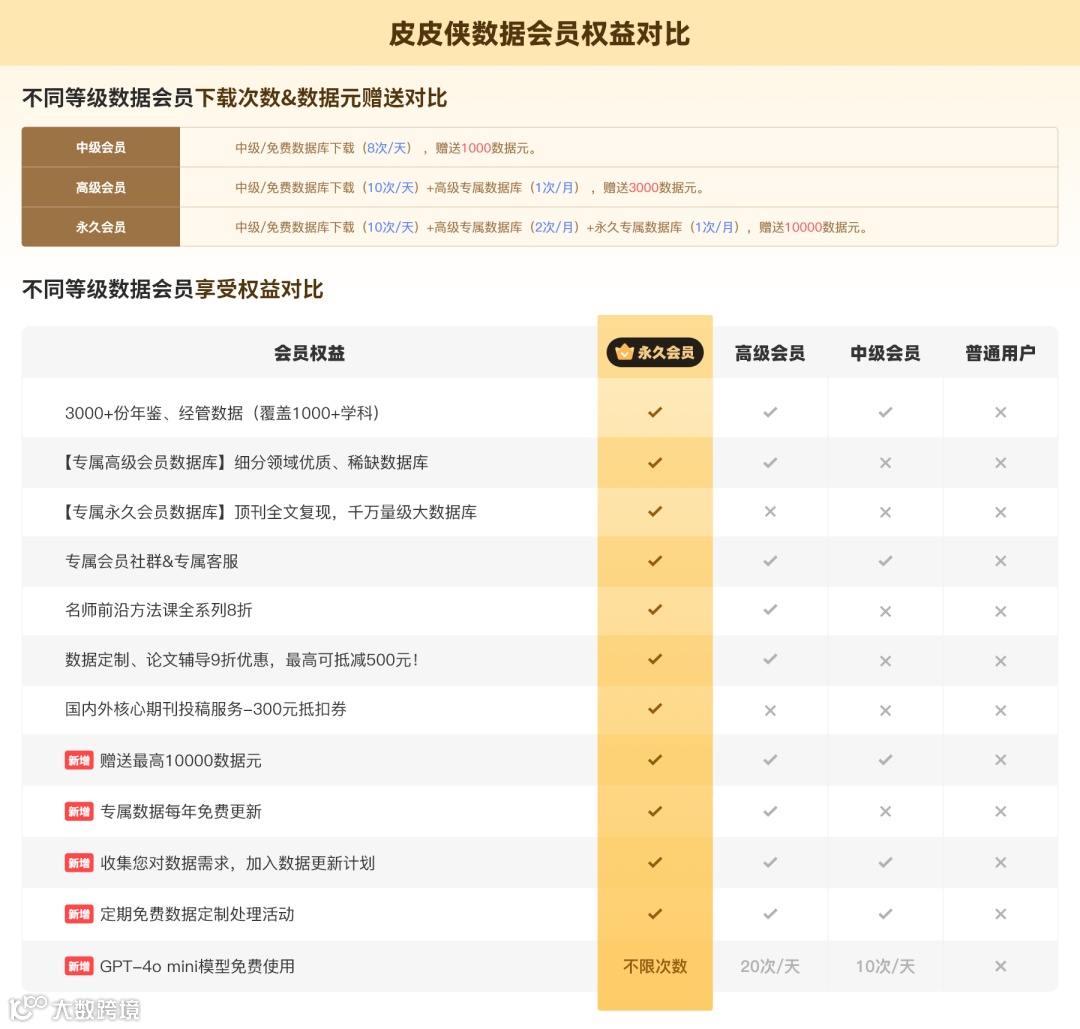
Task: Click 中级会员 checkmark for 专属会员社群 row
Action: [x=885, y=561]
